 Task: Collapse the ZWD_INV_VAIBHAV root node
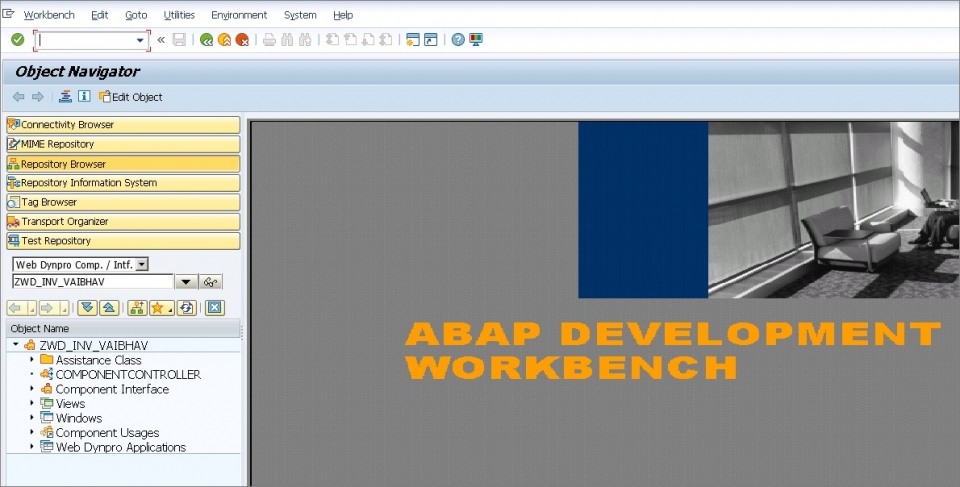point(16,345)
